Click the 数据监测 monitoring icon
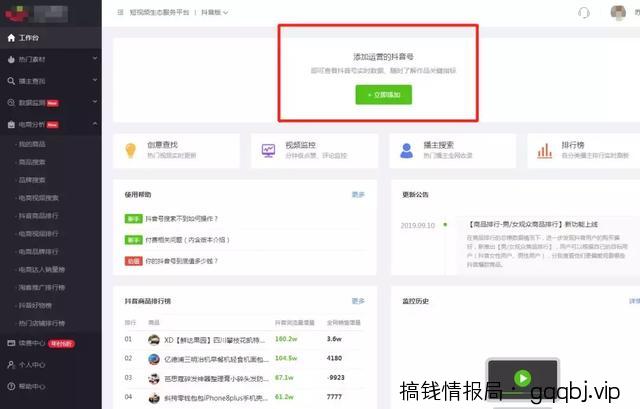640x409 pixels. click(11, 103)
